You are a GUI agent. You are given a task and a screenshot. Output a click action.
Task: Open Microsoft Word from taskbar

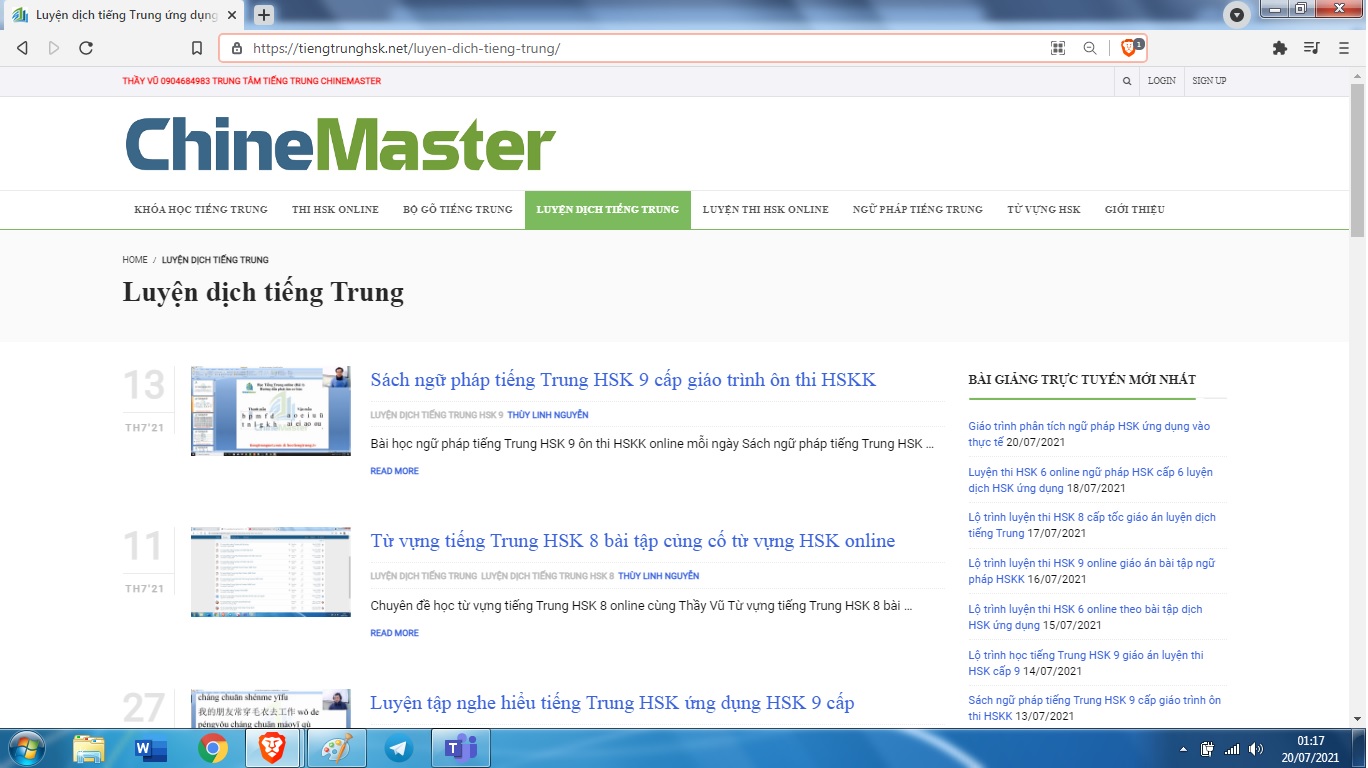click(150, 748)
